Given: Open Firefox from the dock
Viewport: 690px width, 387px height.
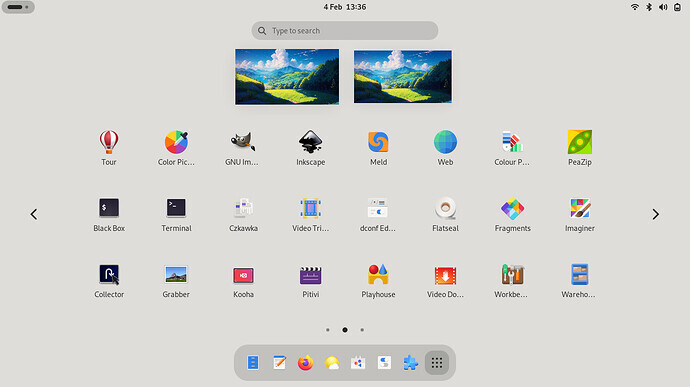Looking at the screenshot, I should (305, 362).
